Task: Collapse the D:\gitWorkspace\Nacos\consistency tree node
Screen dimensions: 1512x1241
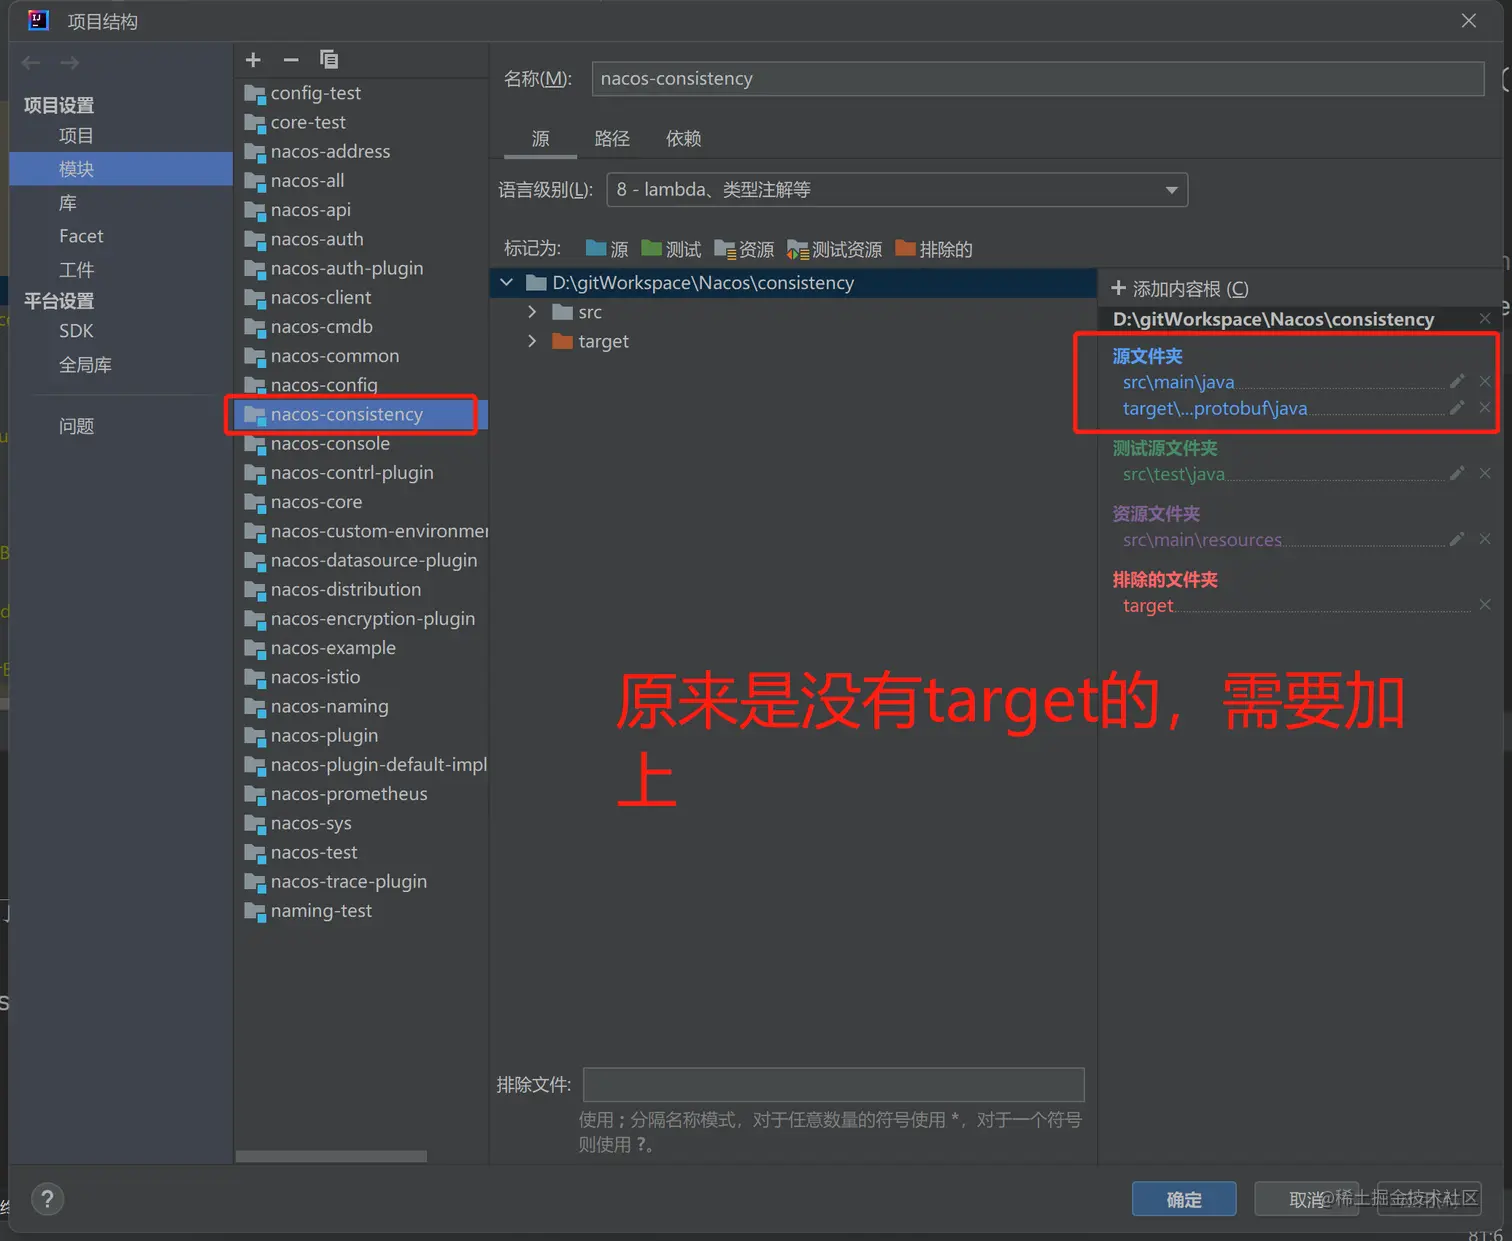Action: pyautogui.click(x=507, y=283)
